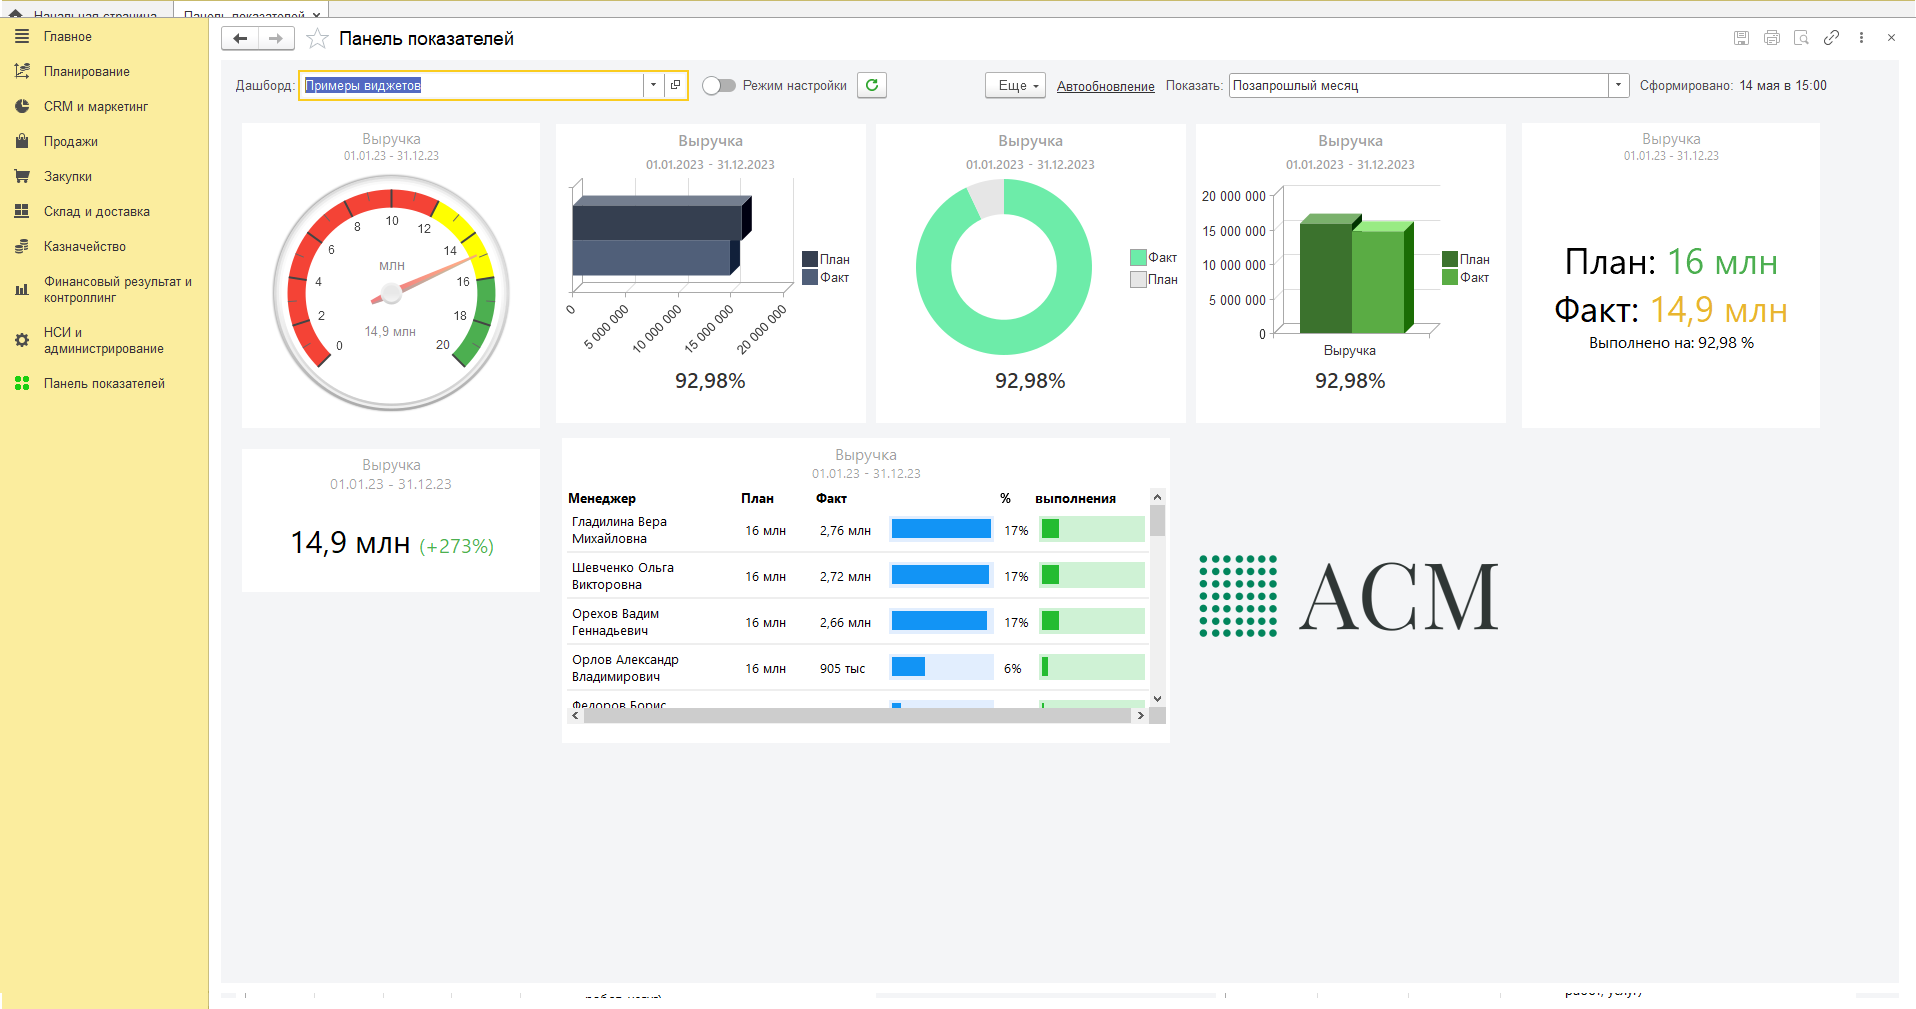The image size is (1916, 1009).
Task: Click the table scroll-right arrow
Action: [1141, 715]
